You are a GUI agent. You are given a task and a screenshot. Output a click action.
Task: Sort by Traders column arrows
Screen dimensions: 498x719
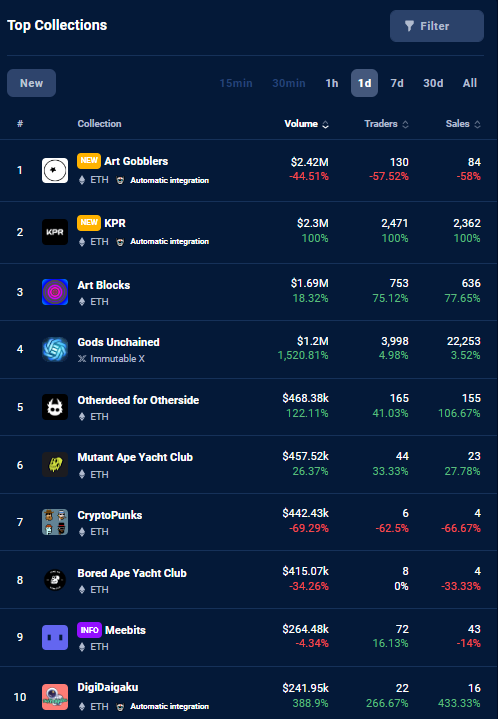click(x=405, y=124)
